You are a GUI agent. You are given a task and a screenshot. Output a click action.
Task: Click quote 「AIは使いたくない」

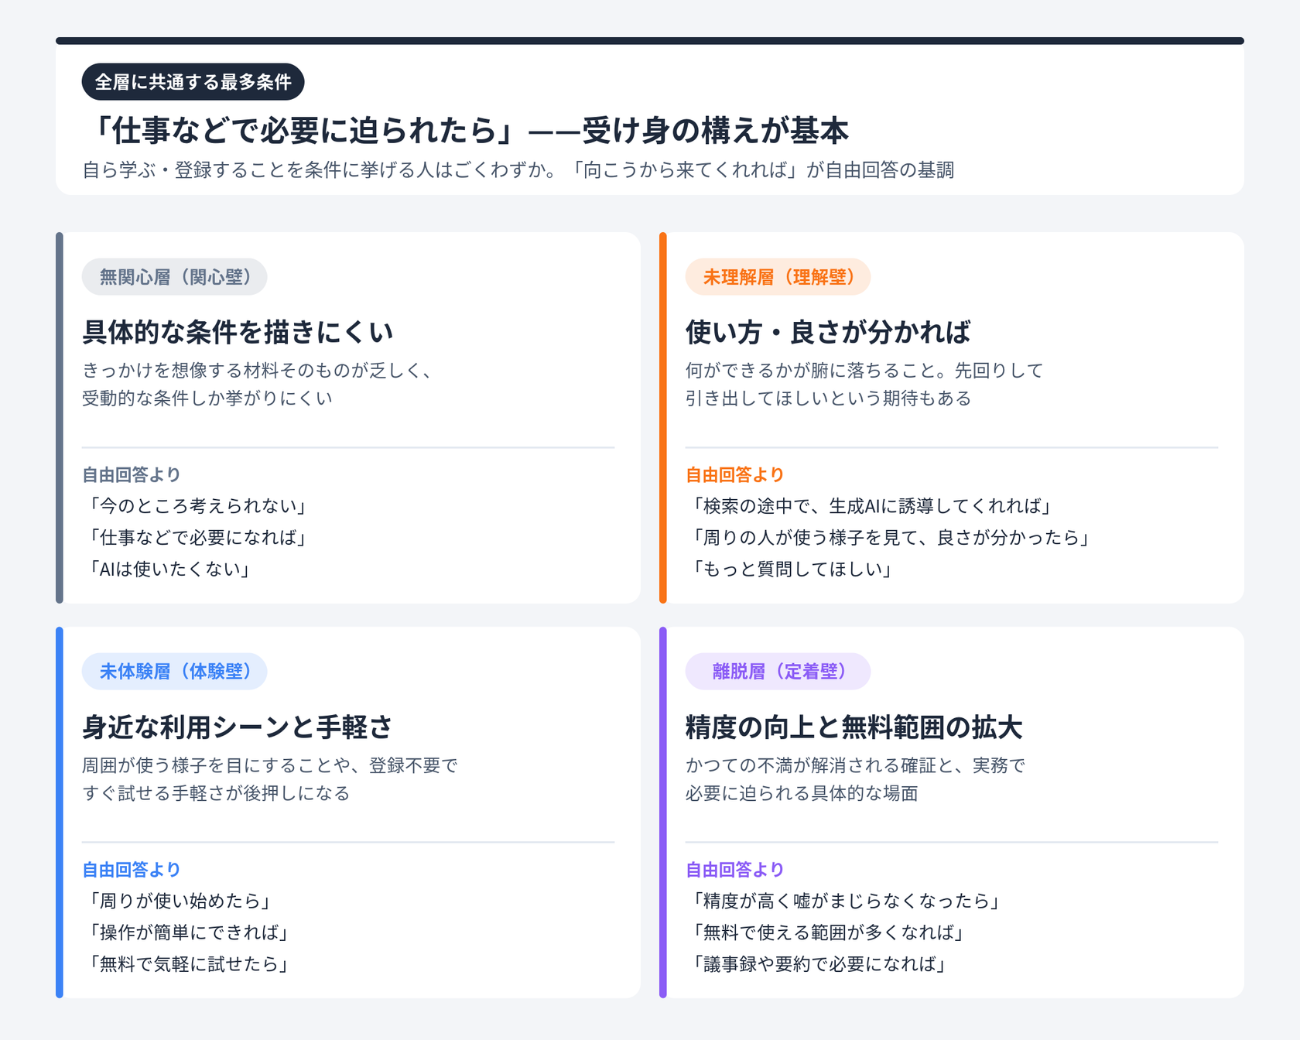170,569
